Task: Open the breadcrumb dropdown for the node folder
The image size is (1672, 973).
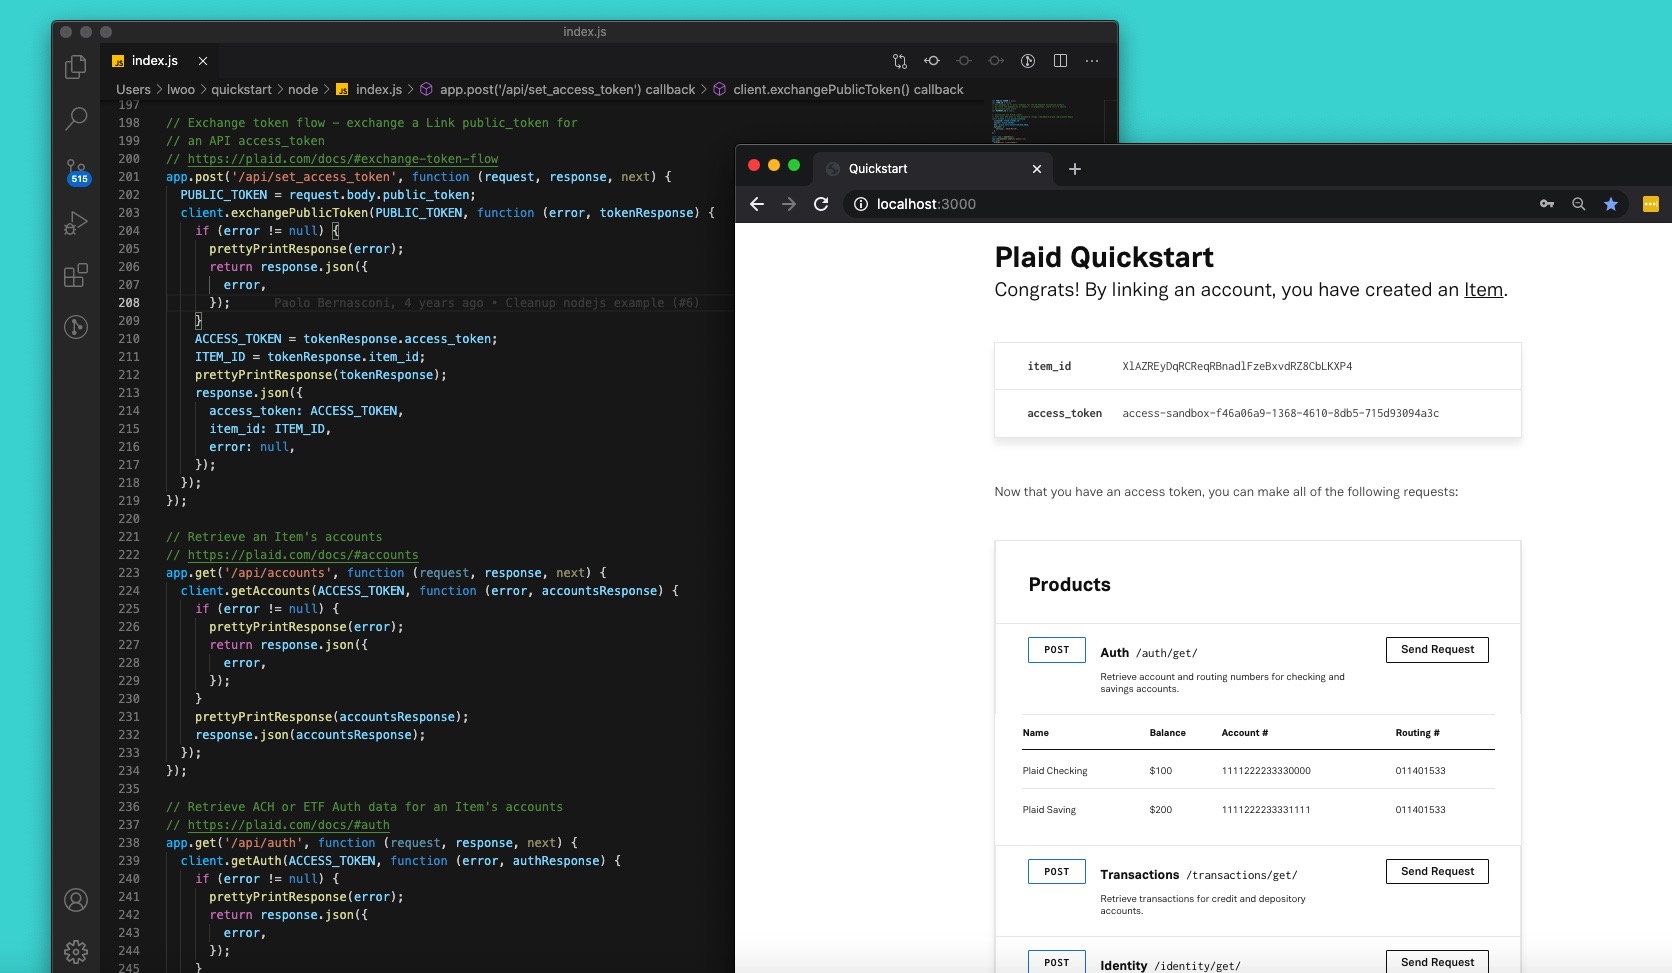Action: (303, 89)
